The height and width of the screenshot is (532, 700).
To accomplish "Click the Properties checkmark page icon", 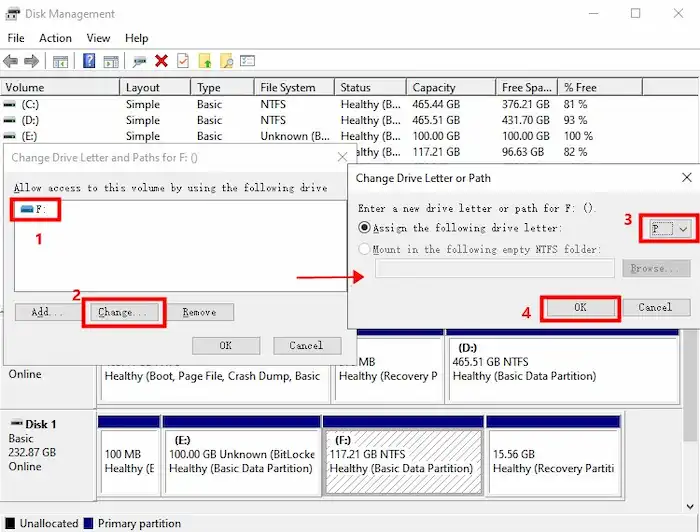I will pos(183,61).
